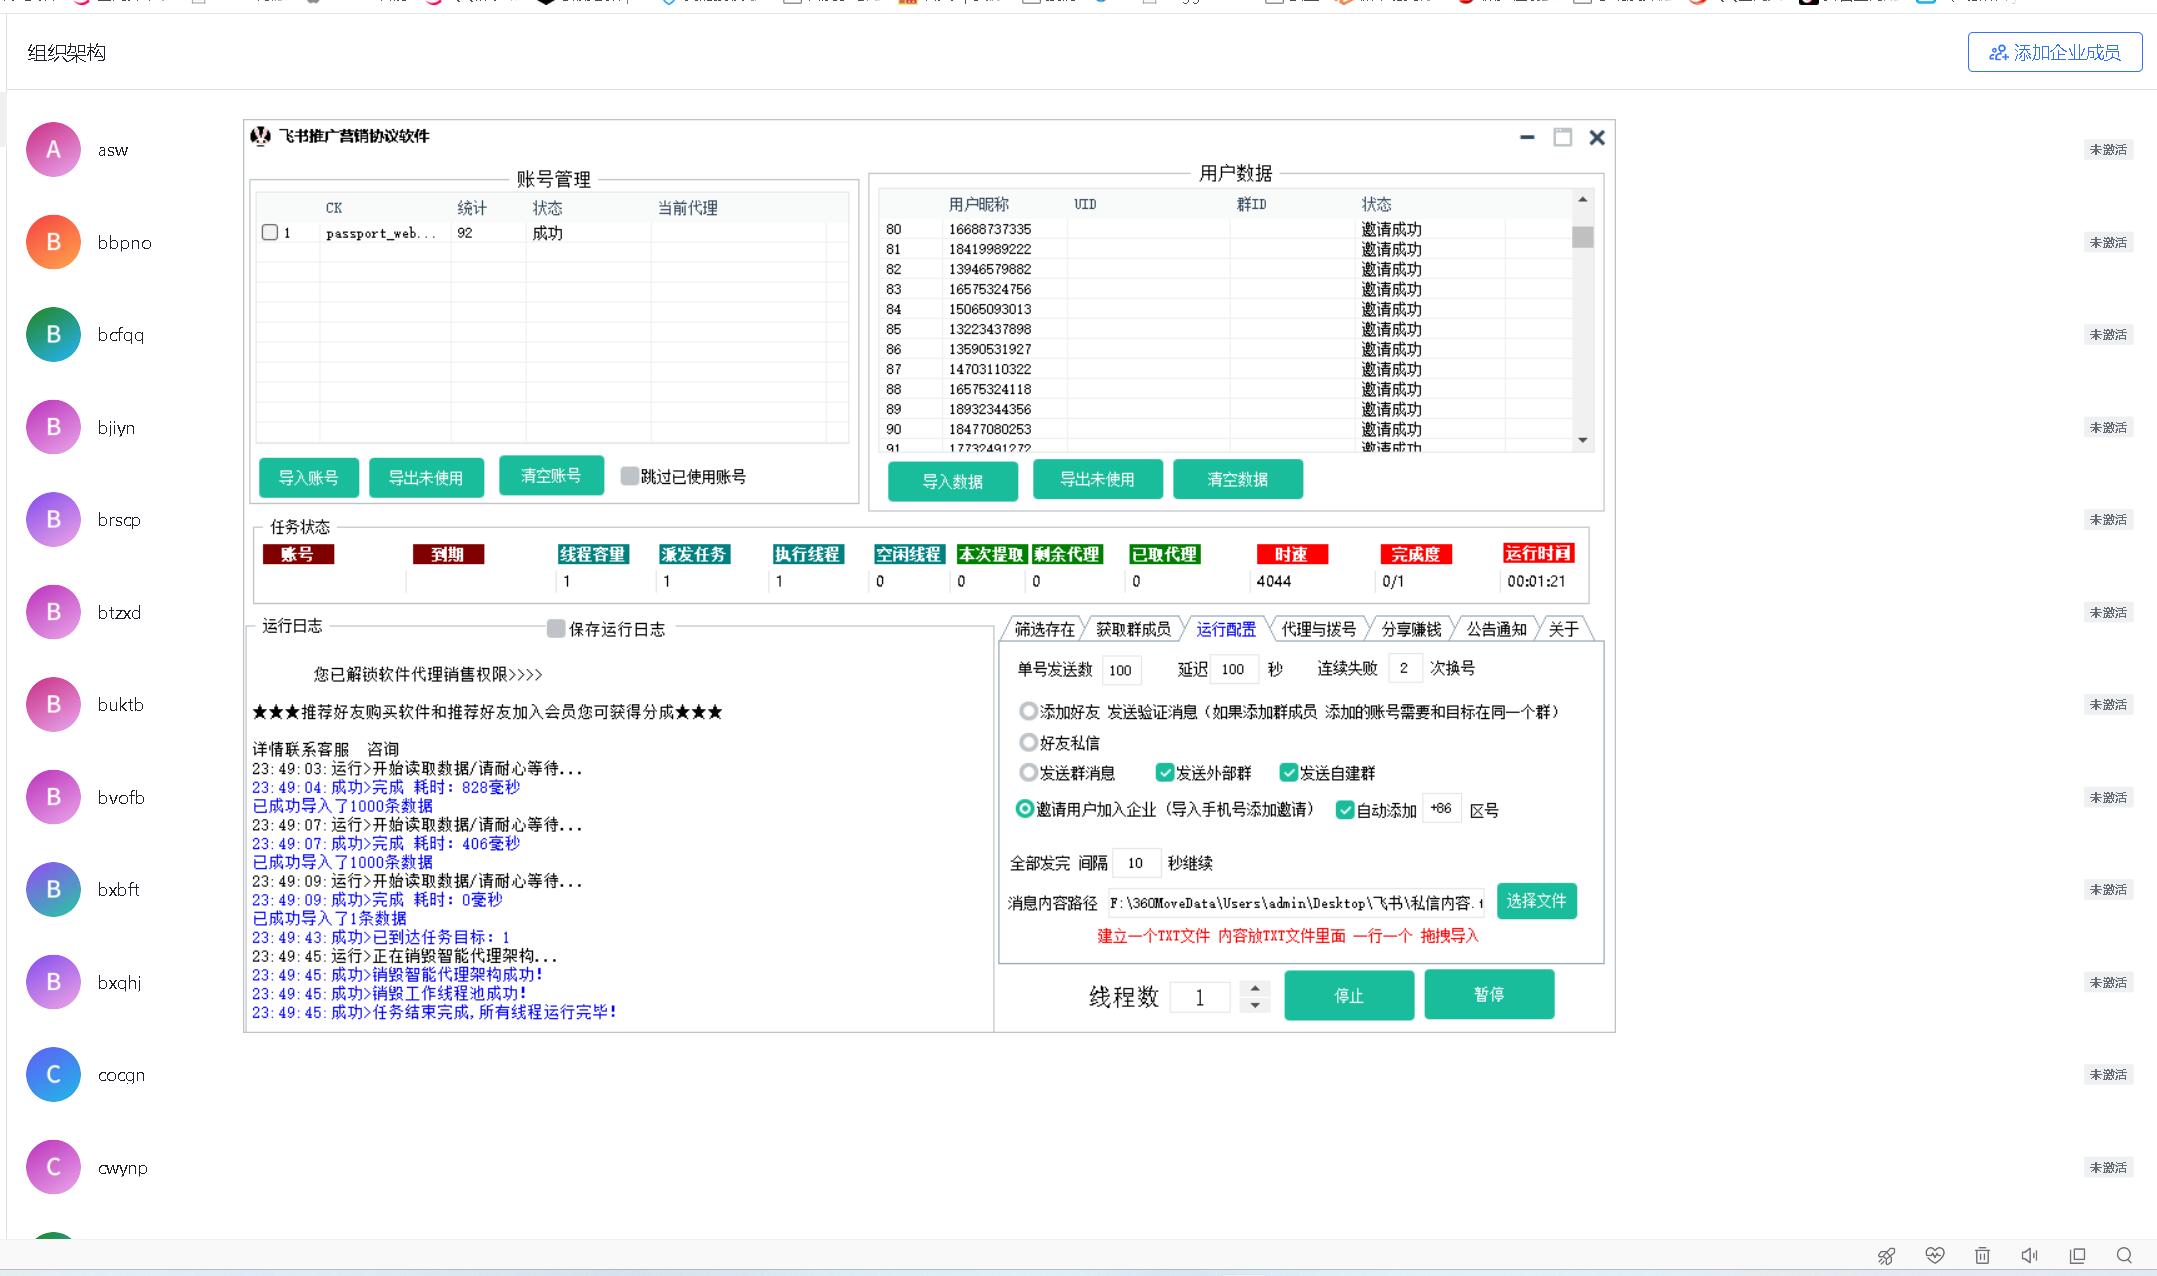Increase thread count with the up arrow
Screen dimensions: 2157x1276
(1255, 988)
